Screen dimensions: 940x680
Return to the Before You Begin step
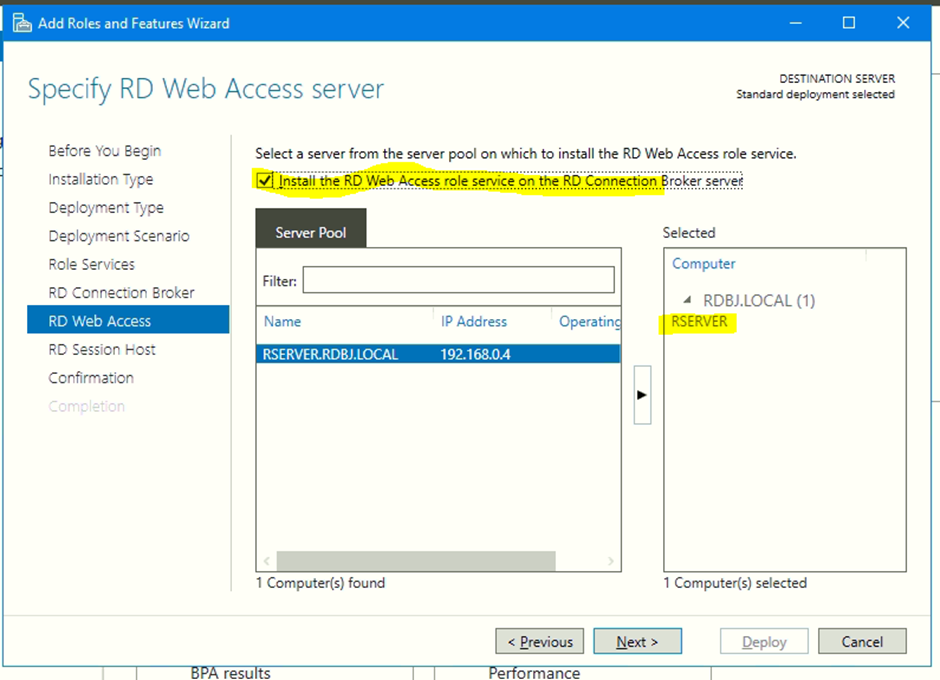coord(104,151)
